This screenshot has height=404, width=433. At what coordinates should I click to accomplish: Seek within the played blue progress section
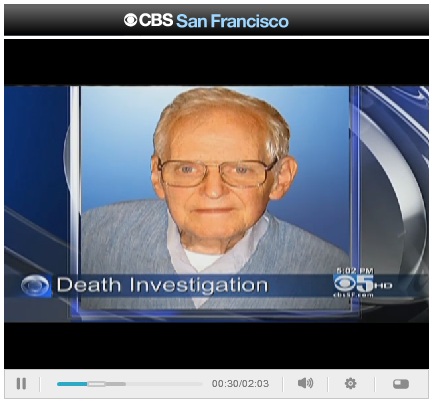(x=72, y=384)
